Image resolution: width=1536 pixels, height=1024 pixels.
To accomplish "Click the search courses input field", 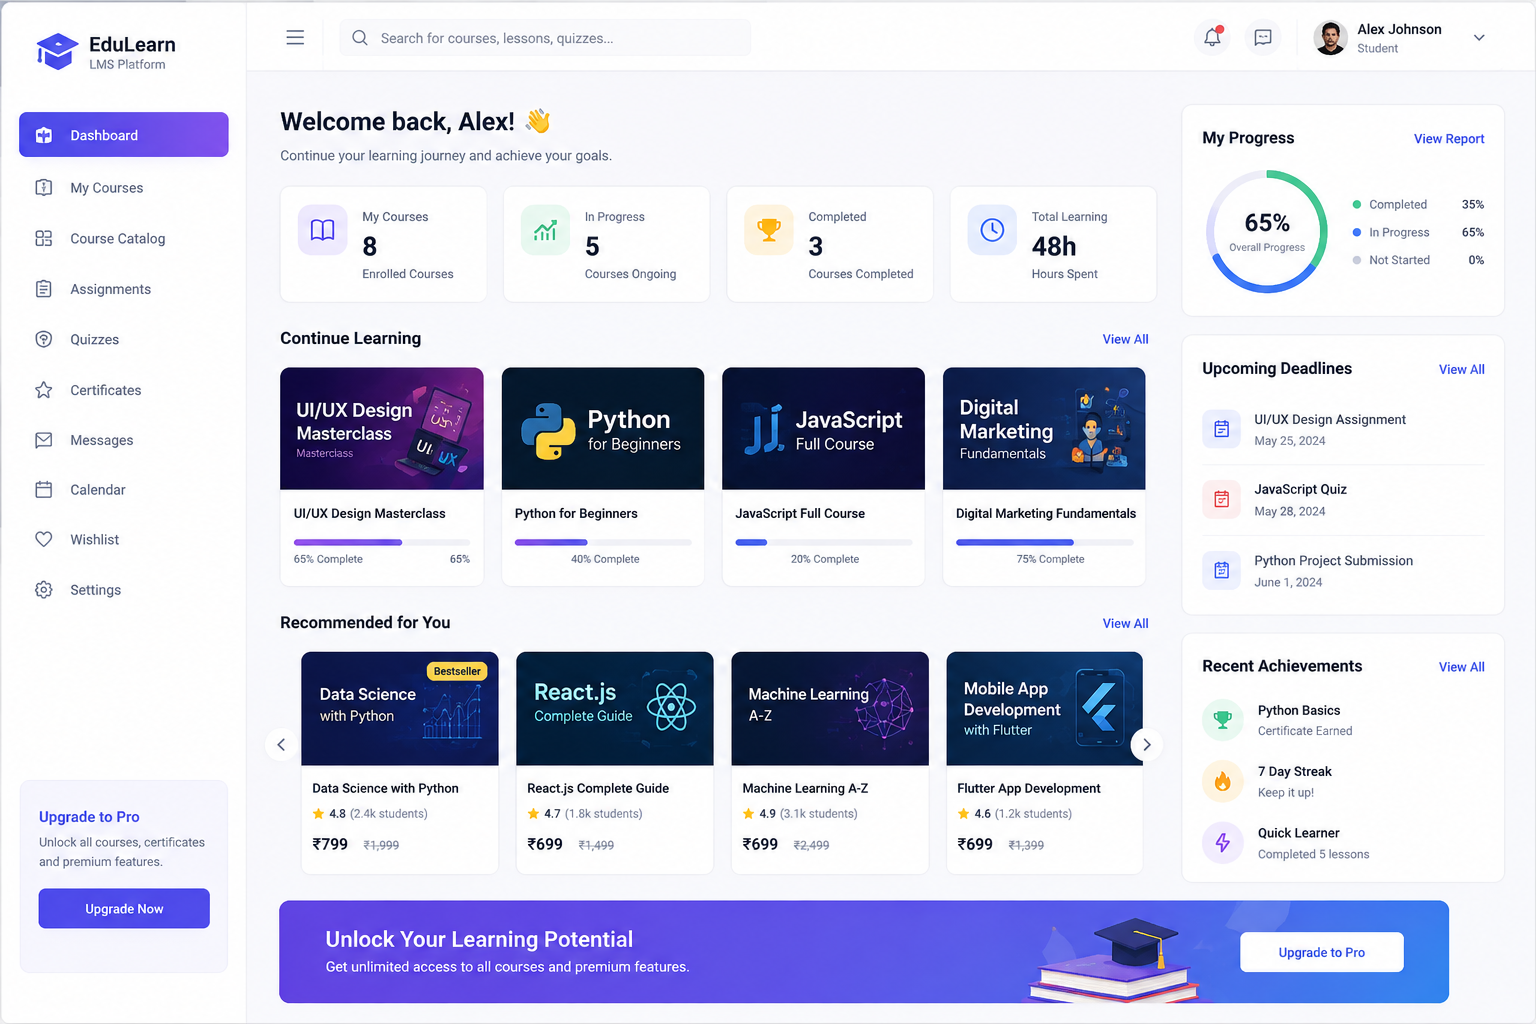I will coord(545,38).
